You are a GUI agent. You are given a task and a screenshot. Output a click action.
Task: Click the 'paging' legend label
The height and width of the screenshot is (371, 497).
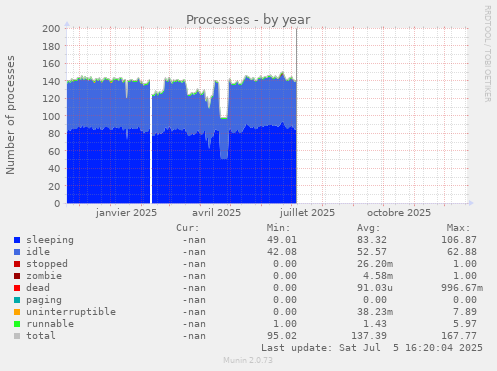pyautogui.click(x=44, y=300)
